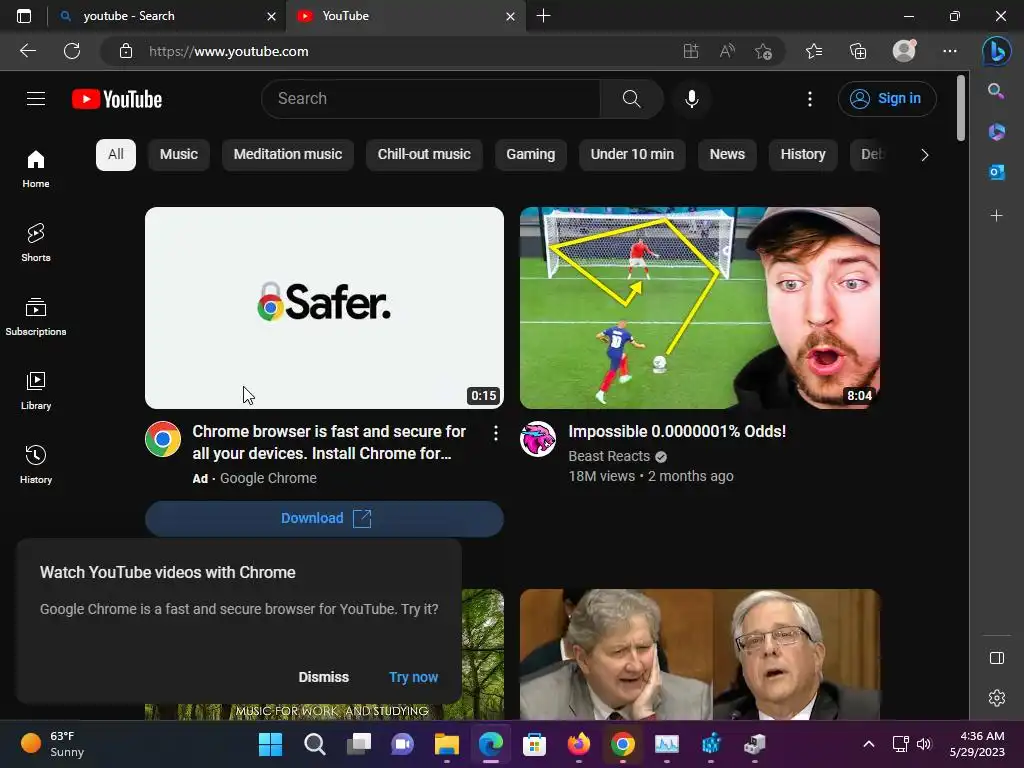
Task: Select the Music category chip
Action: pos(178,155)
